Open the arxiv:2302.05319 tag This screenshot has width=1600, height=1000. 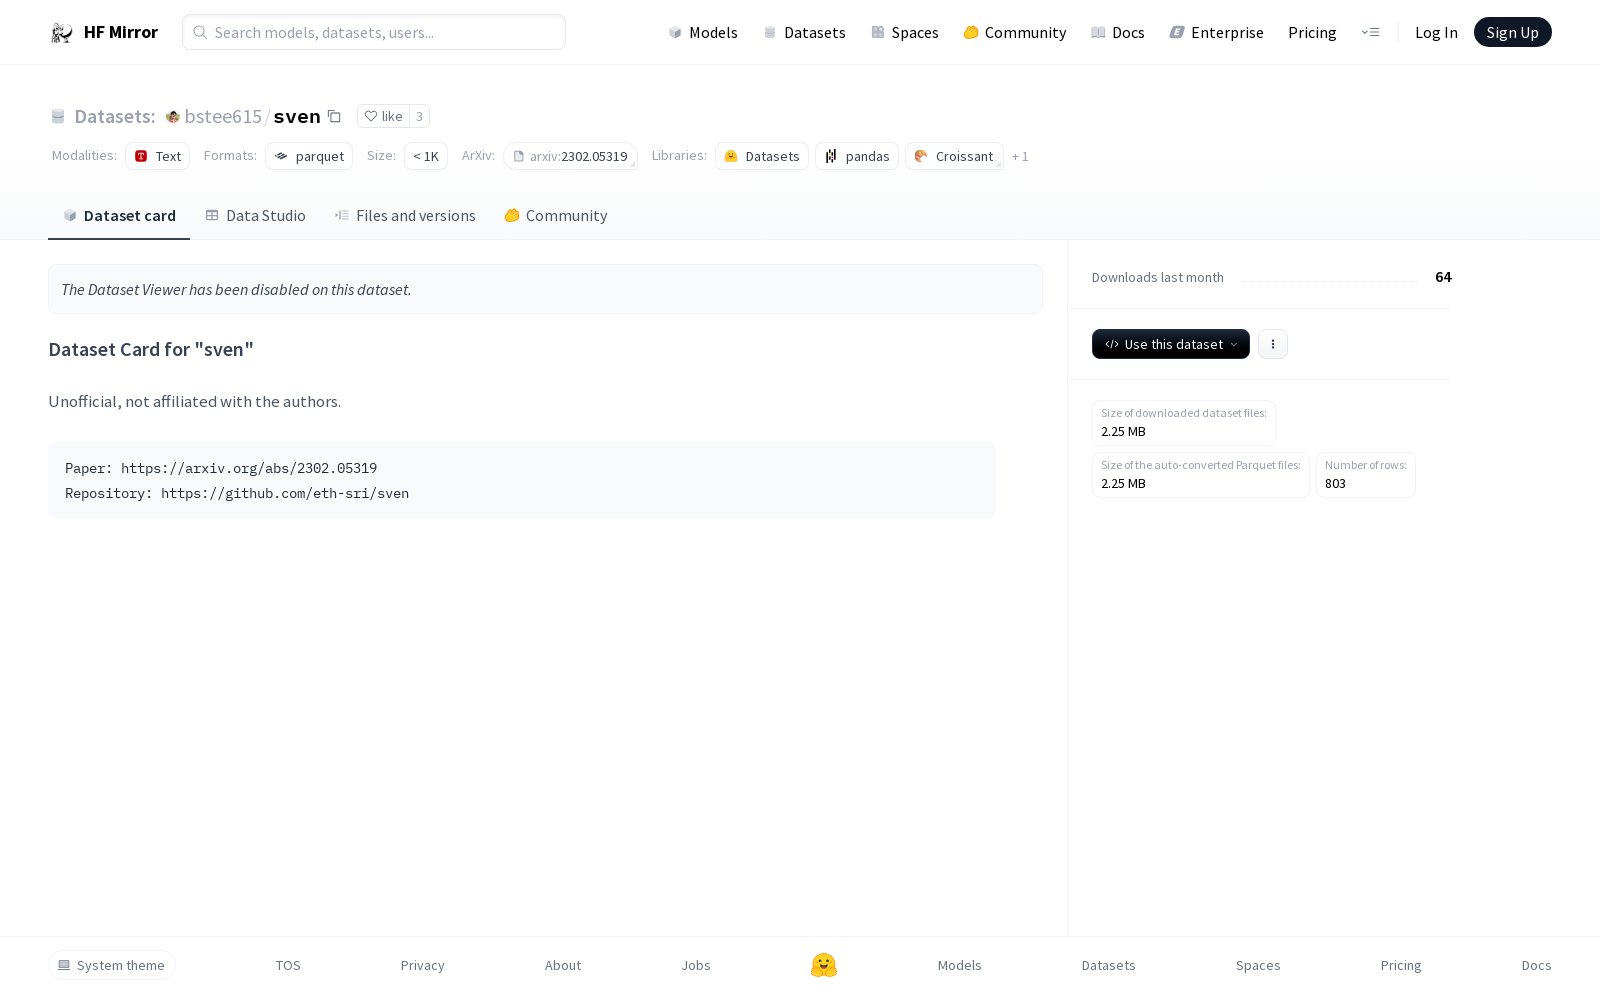(571, 156)
